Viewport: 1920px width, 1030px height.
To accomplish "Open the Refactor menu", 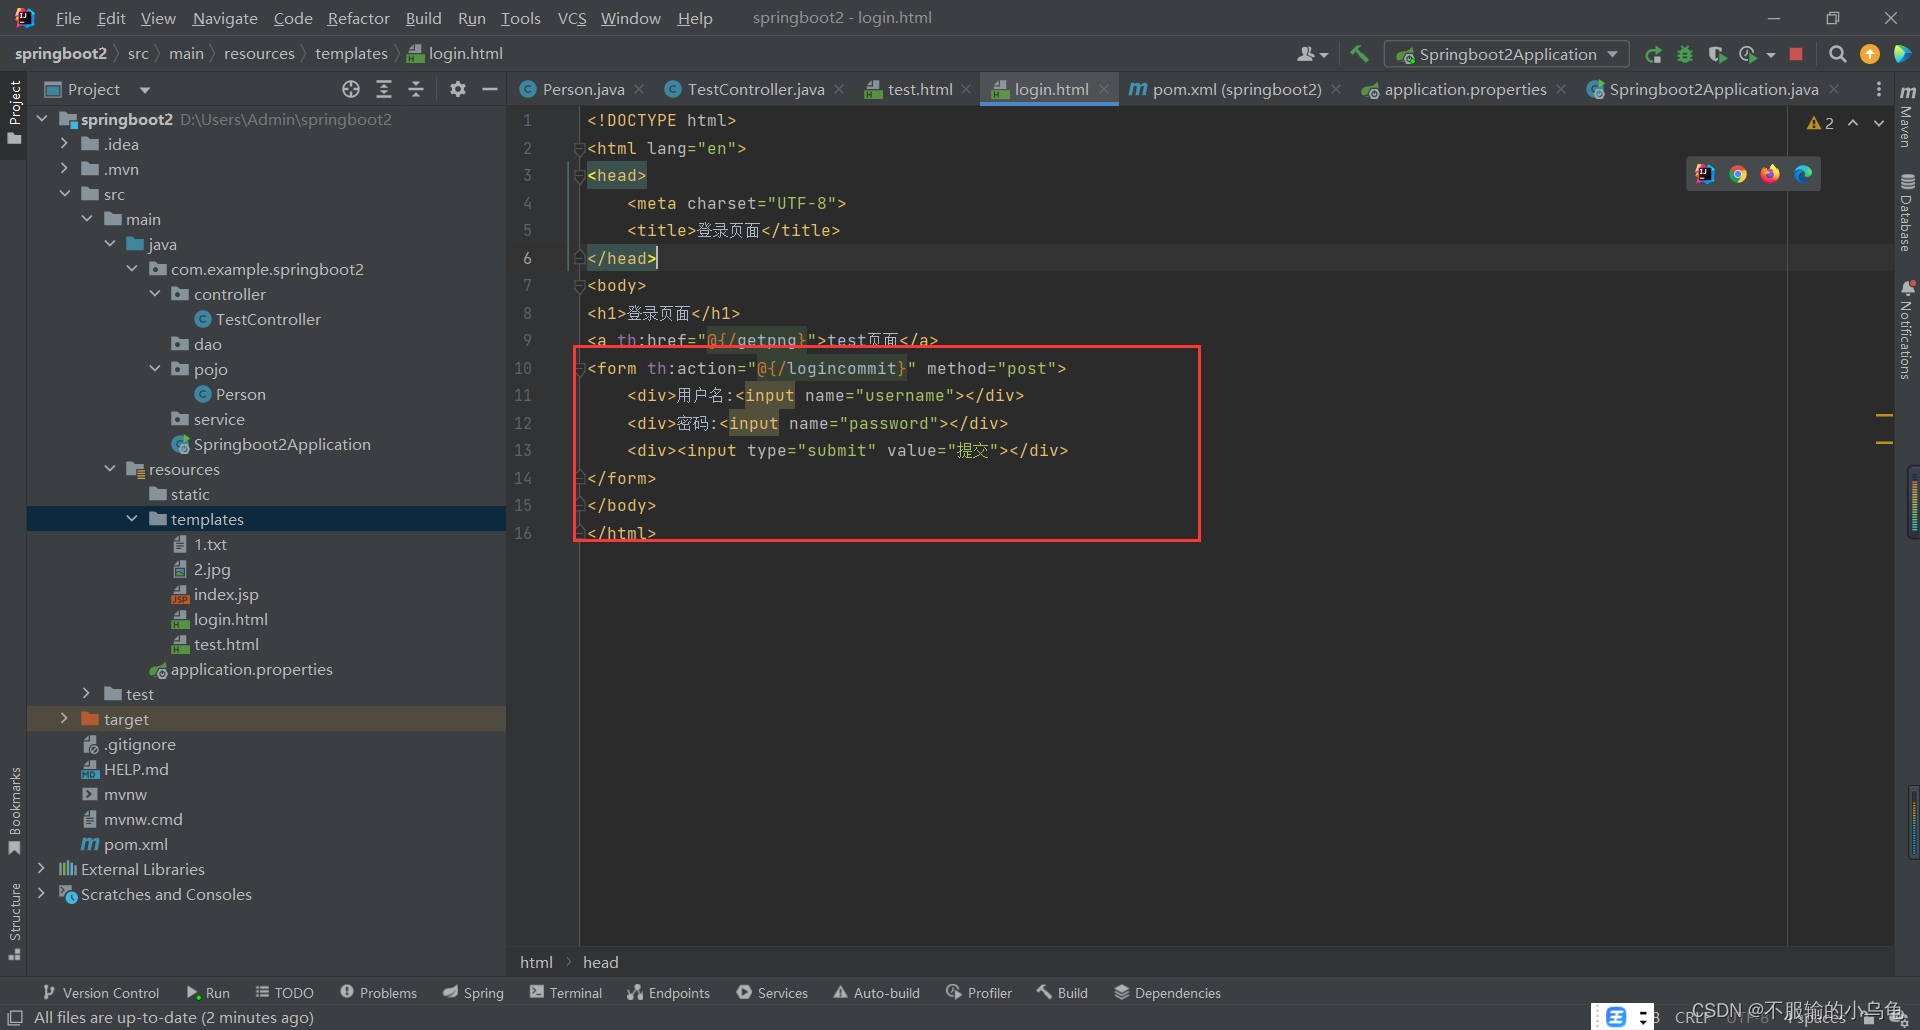I will pos(358,18).
